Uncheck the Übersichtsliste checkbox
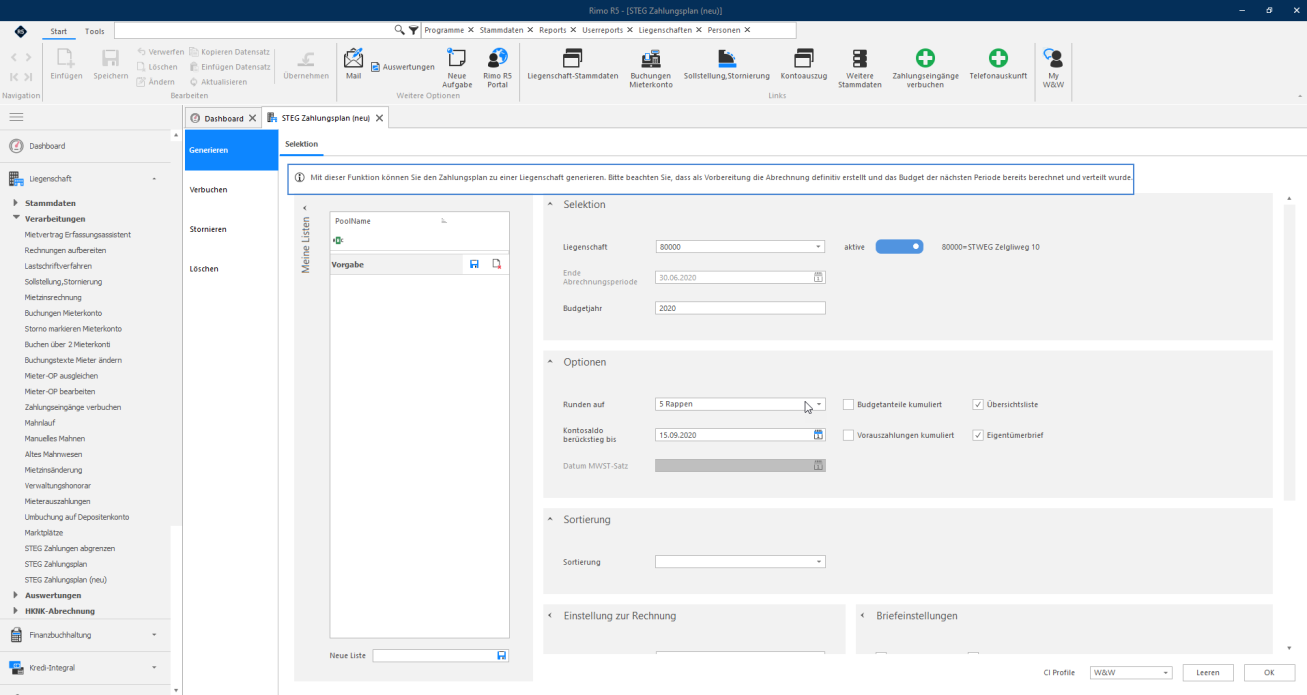This screenshot has width=1307, height=695. pos(978,405)
